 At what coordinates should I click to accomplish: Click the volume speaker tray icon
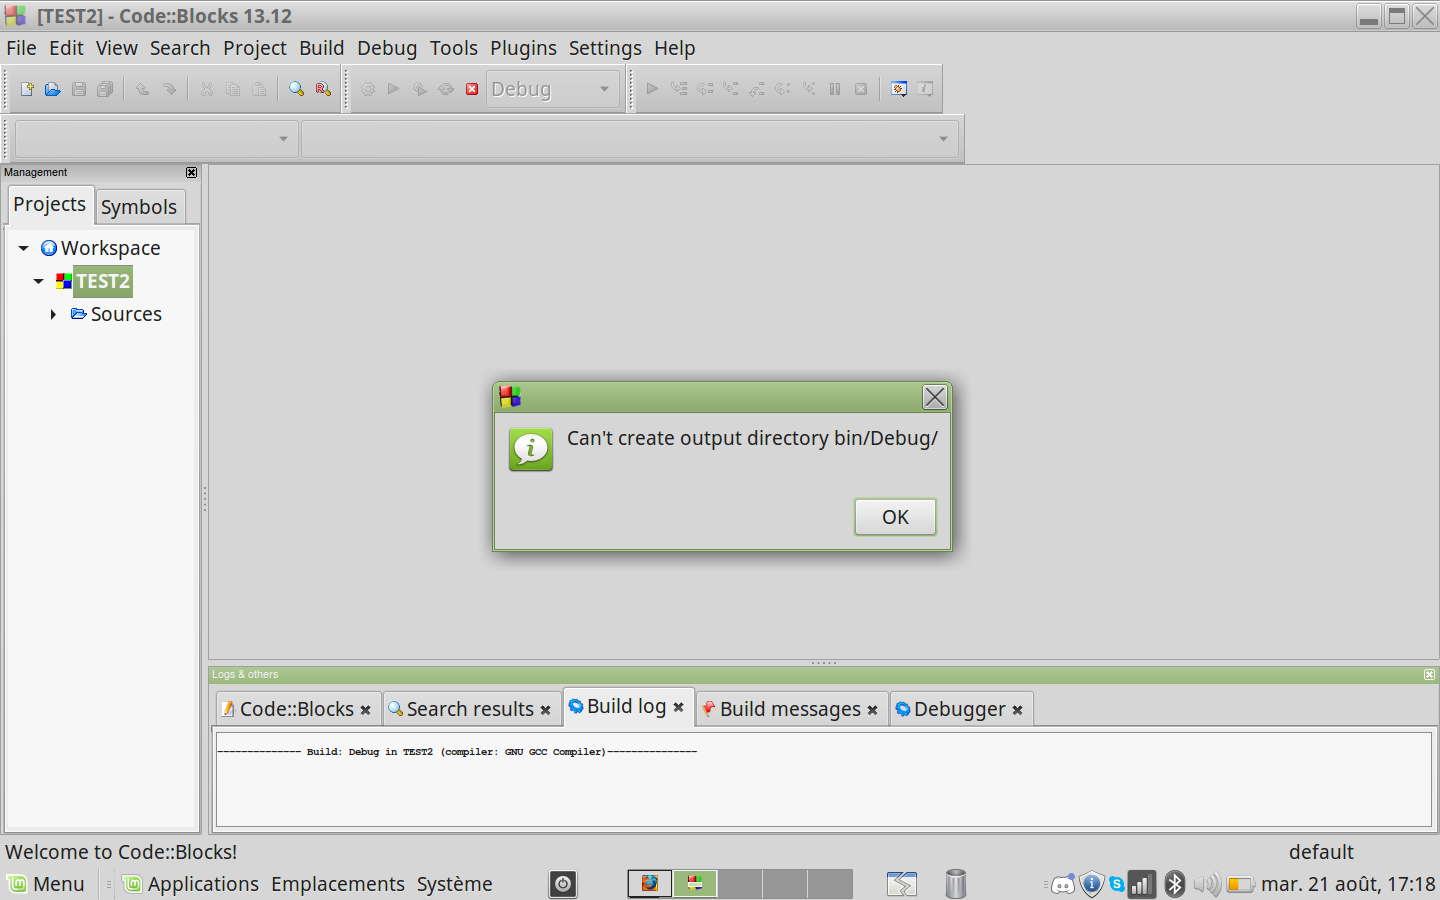point(1207,884)
